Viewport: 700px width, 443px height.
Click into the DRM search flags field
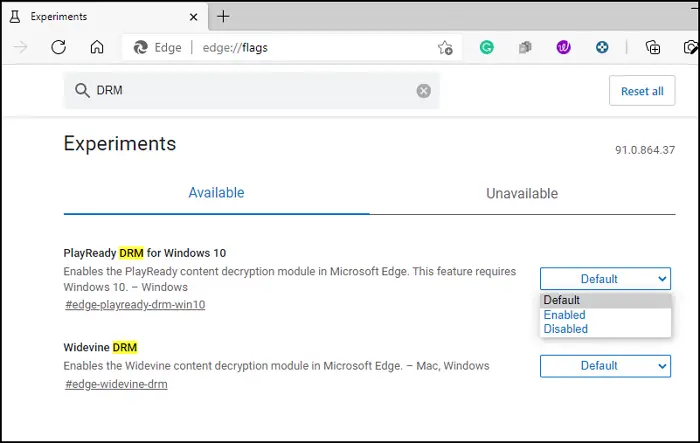coord(251,91)
